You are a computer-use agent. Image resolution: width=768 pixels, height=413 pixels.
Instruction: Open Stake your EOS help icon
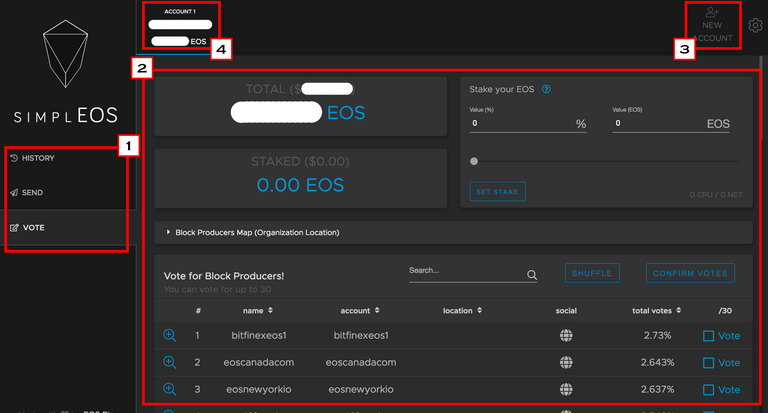coord(546,89)
